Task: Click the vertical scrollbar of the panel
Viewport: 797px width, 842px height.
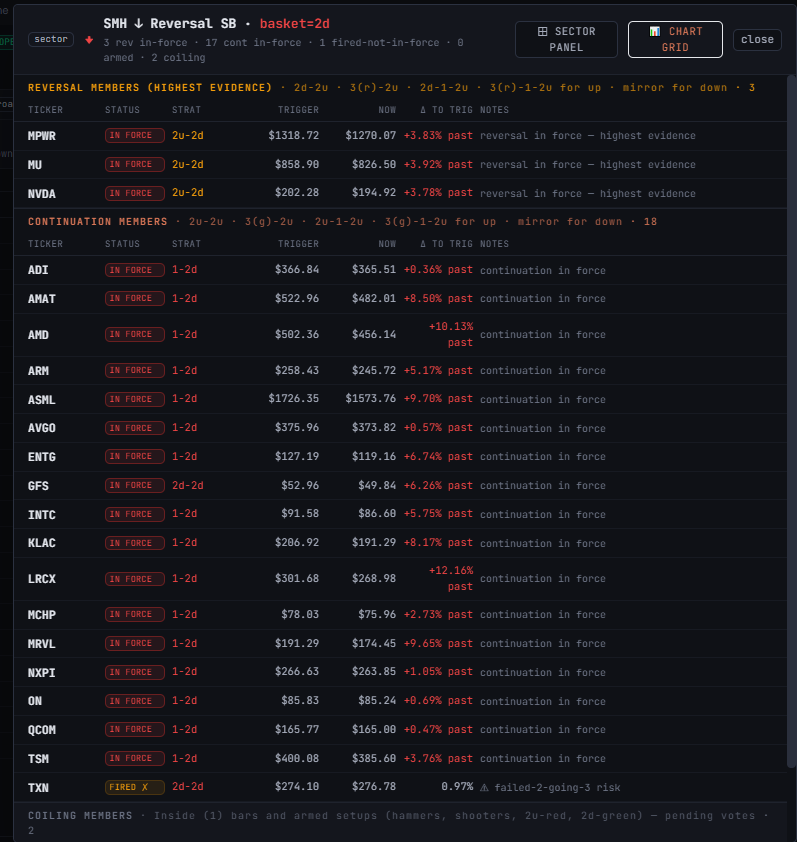Action: 792,422
